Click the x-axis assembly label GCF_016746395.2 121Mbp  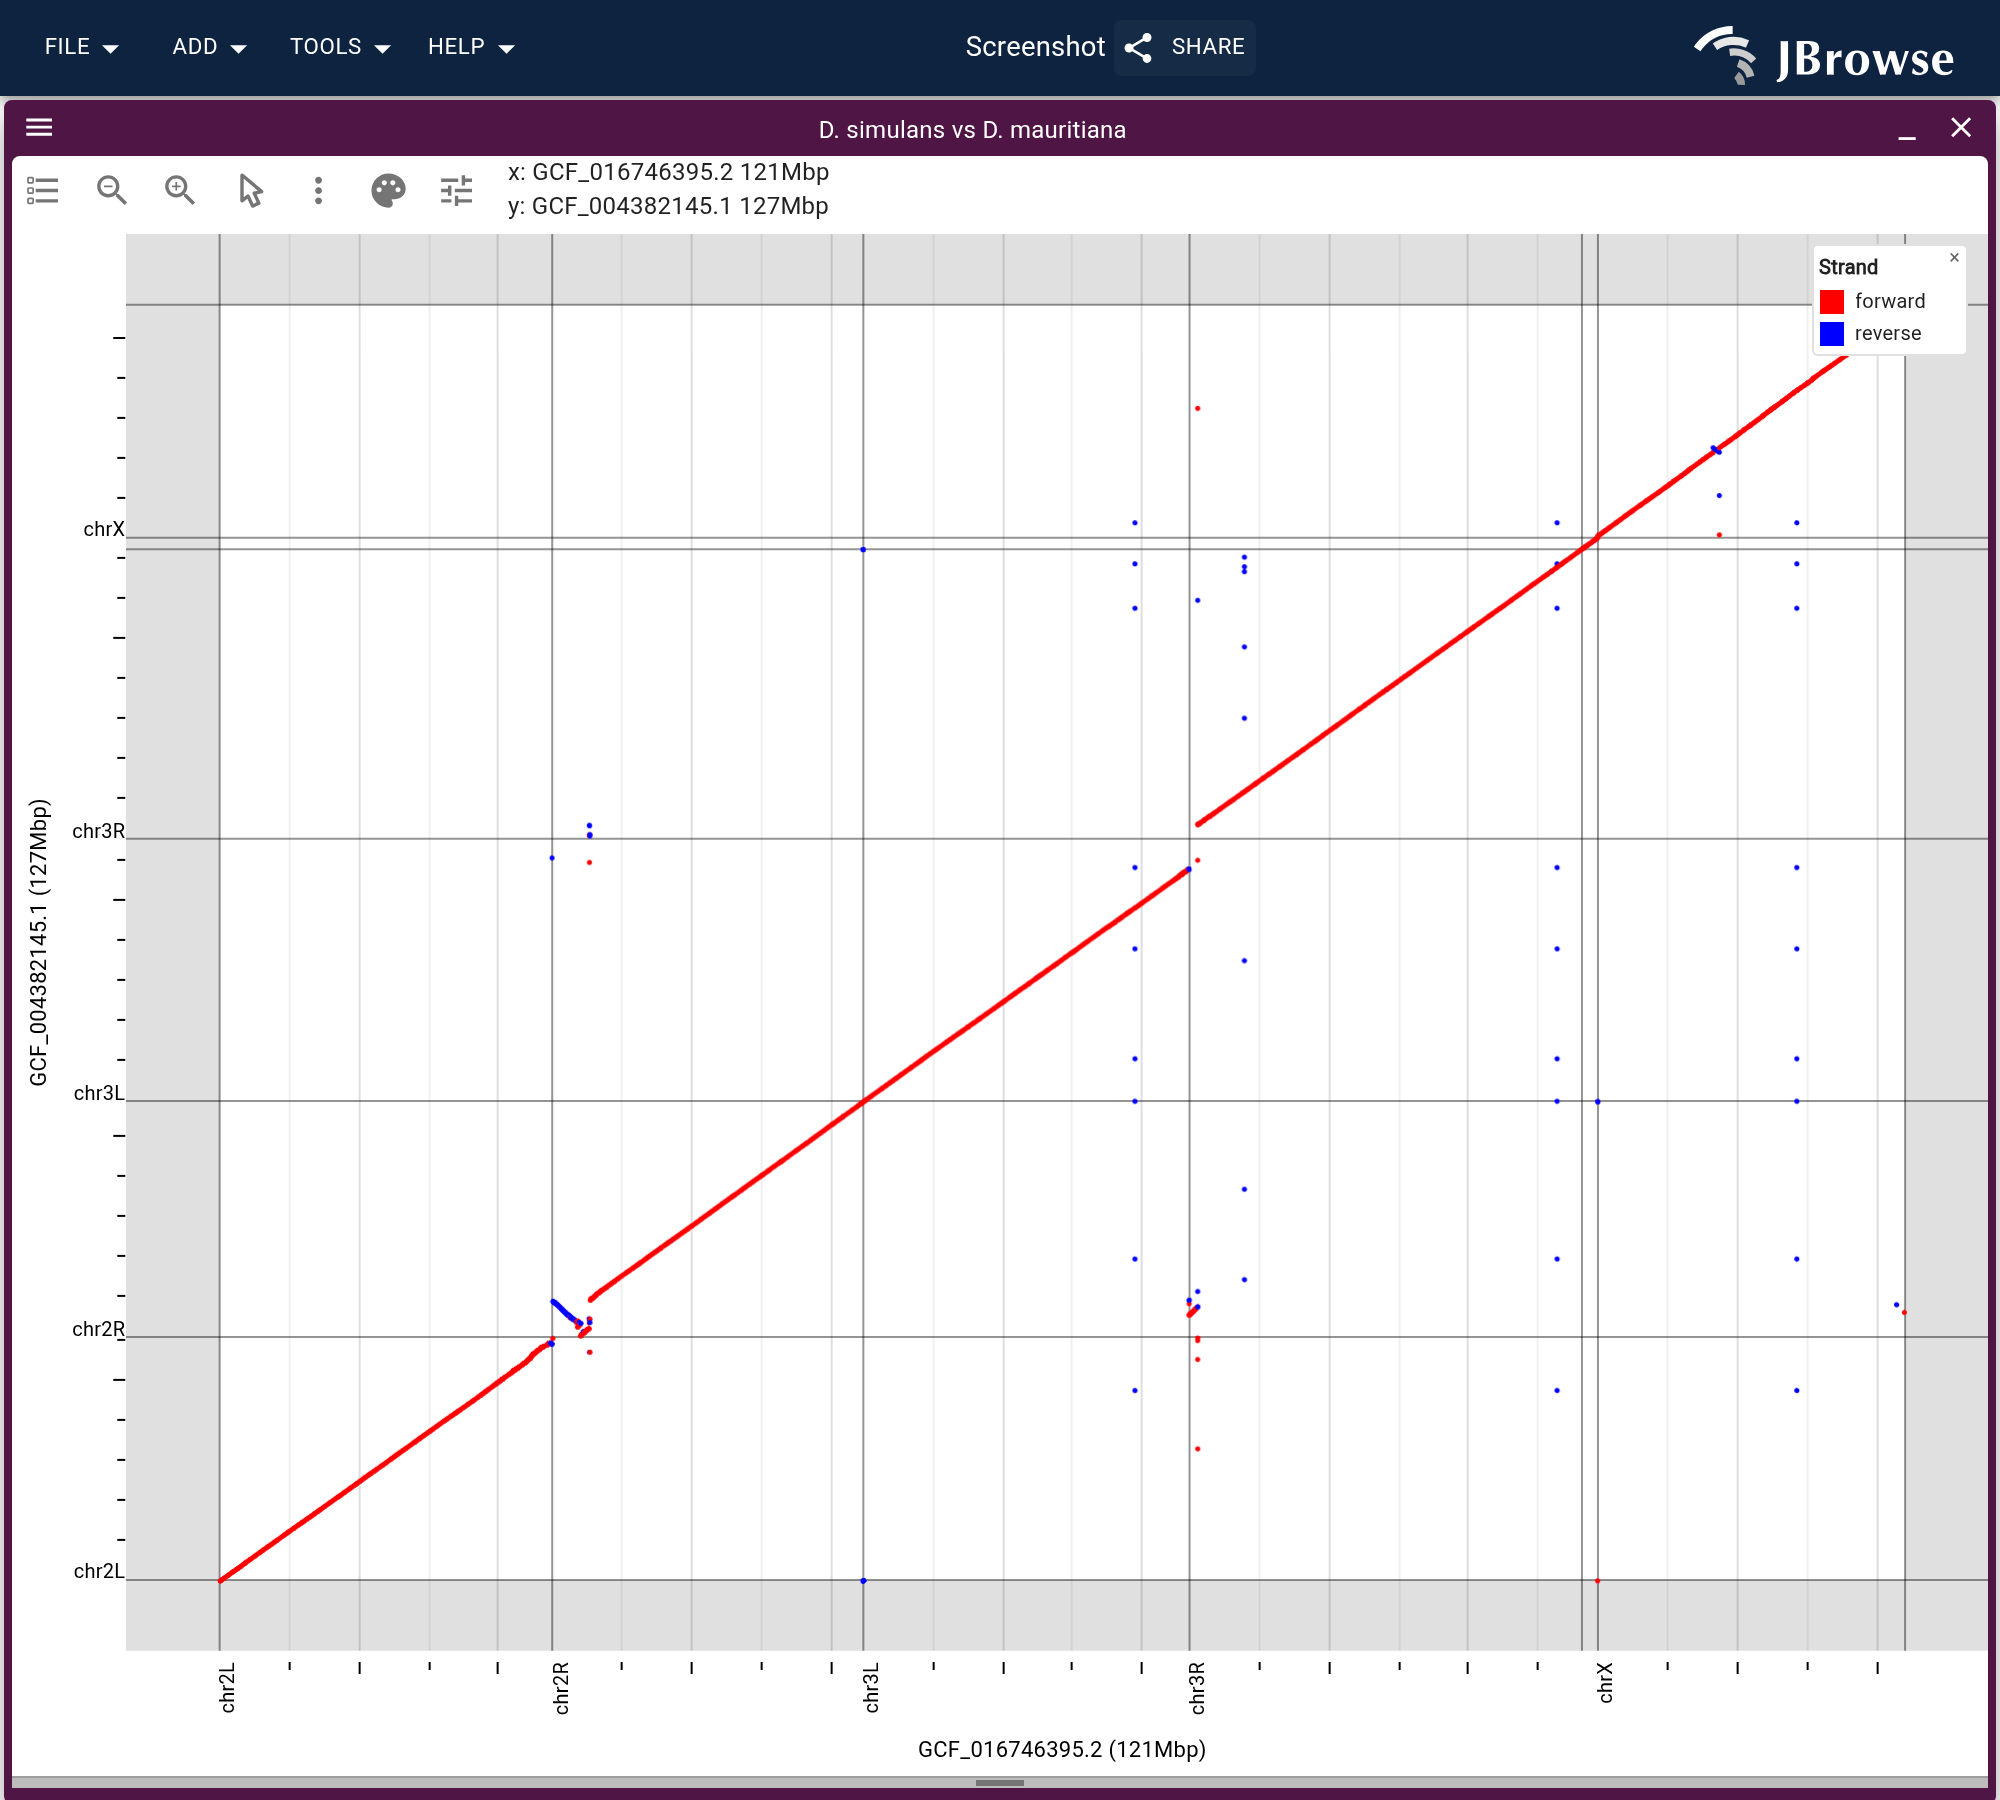(668, 172)
